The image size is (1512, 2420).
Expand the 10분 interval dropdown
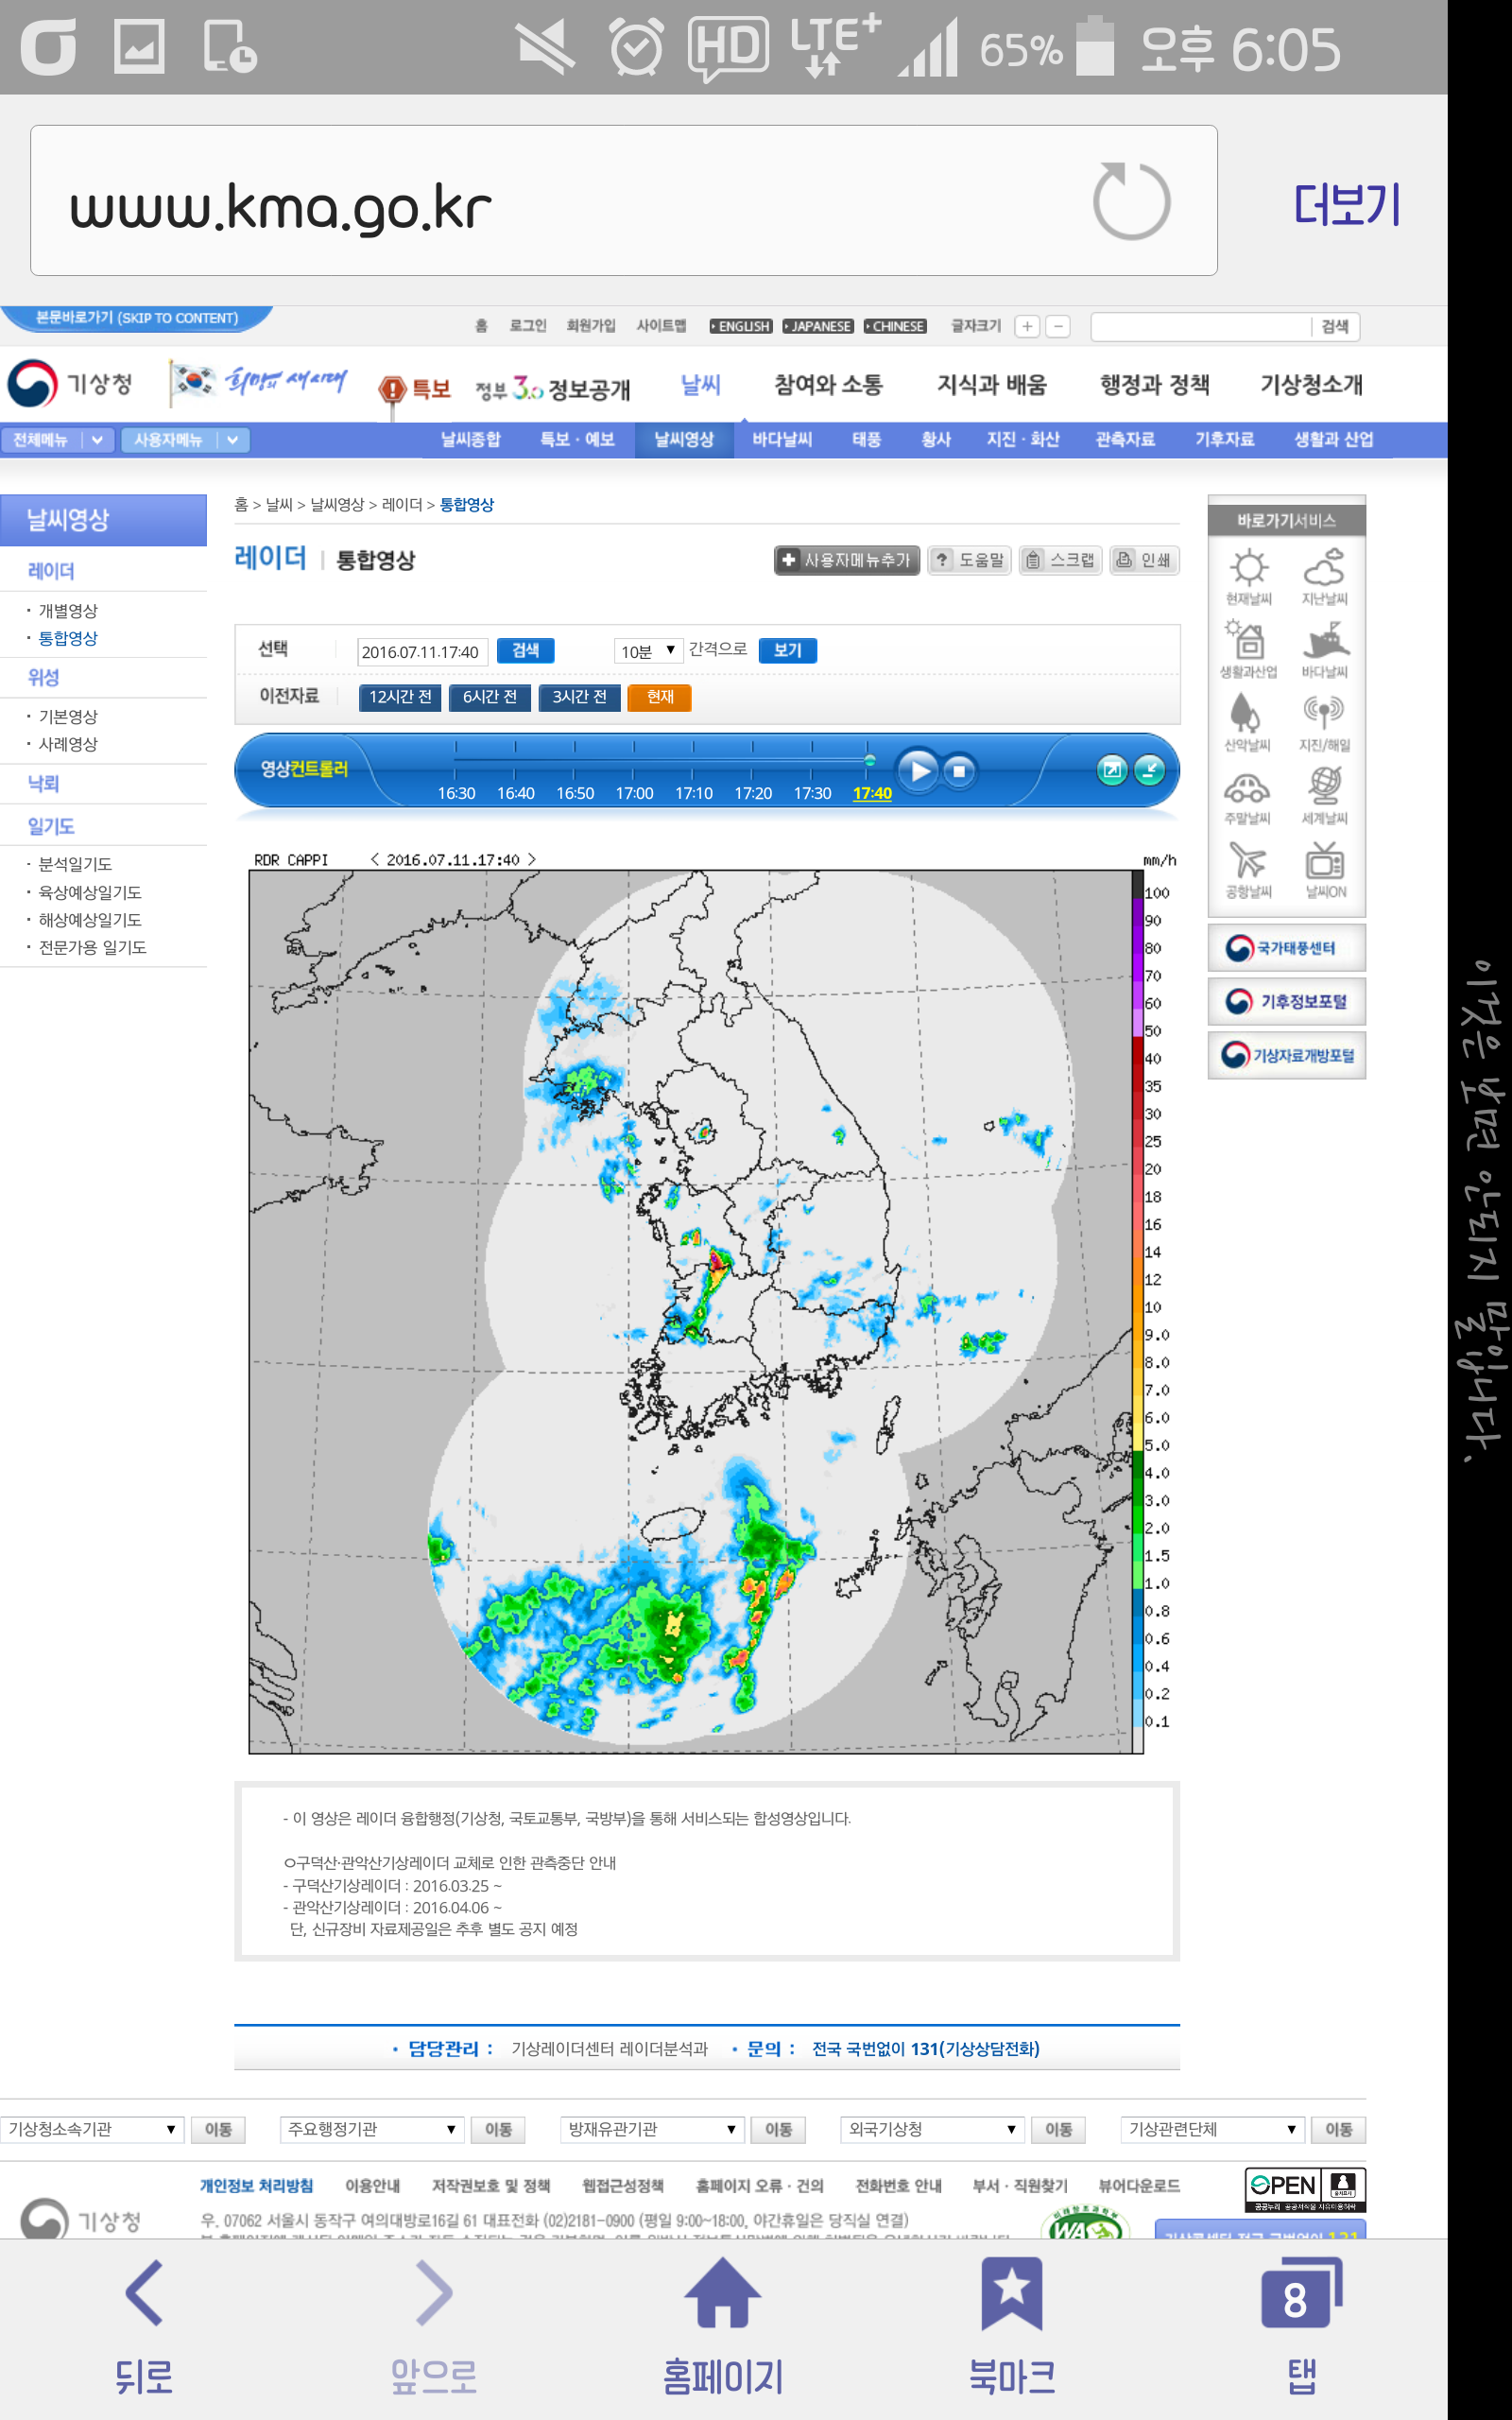647,651
